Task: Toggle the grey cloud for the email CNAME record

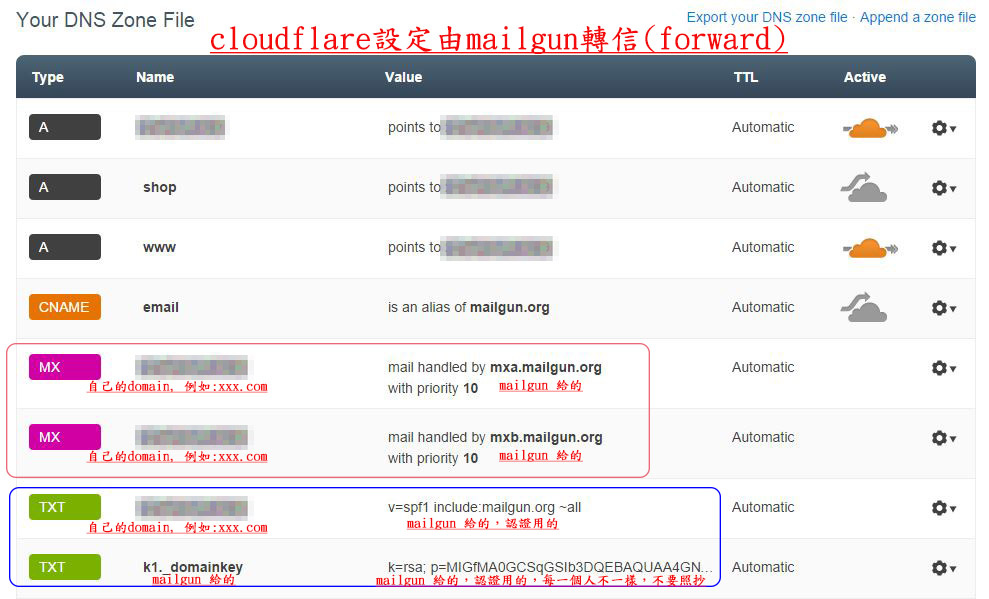Action: [x=863, y=307]
